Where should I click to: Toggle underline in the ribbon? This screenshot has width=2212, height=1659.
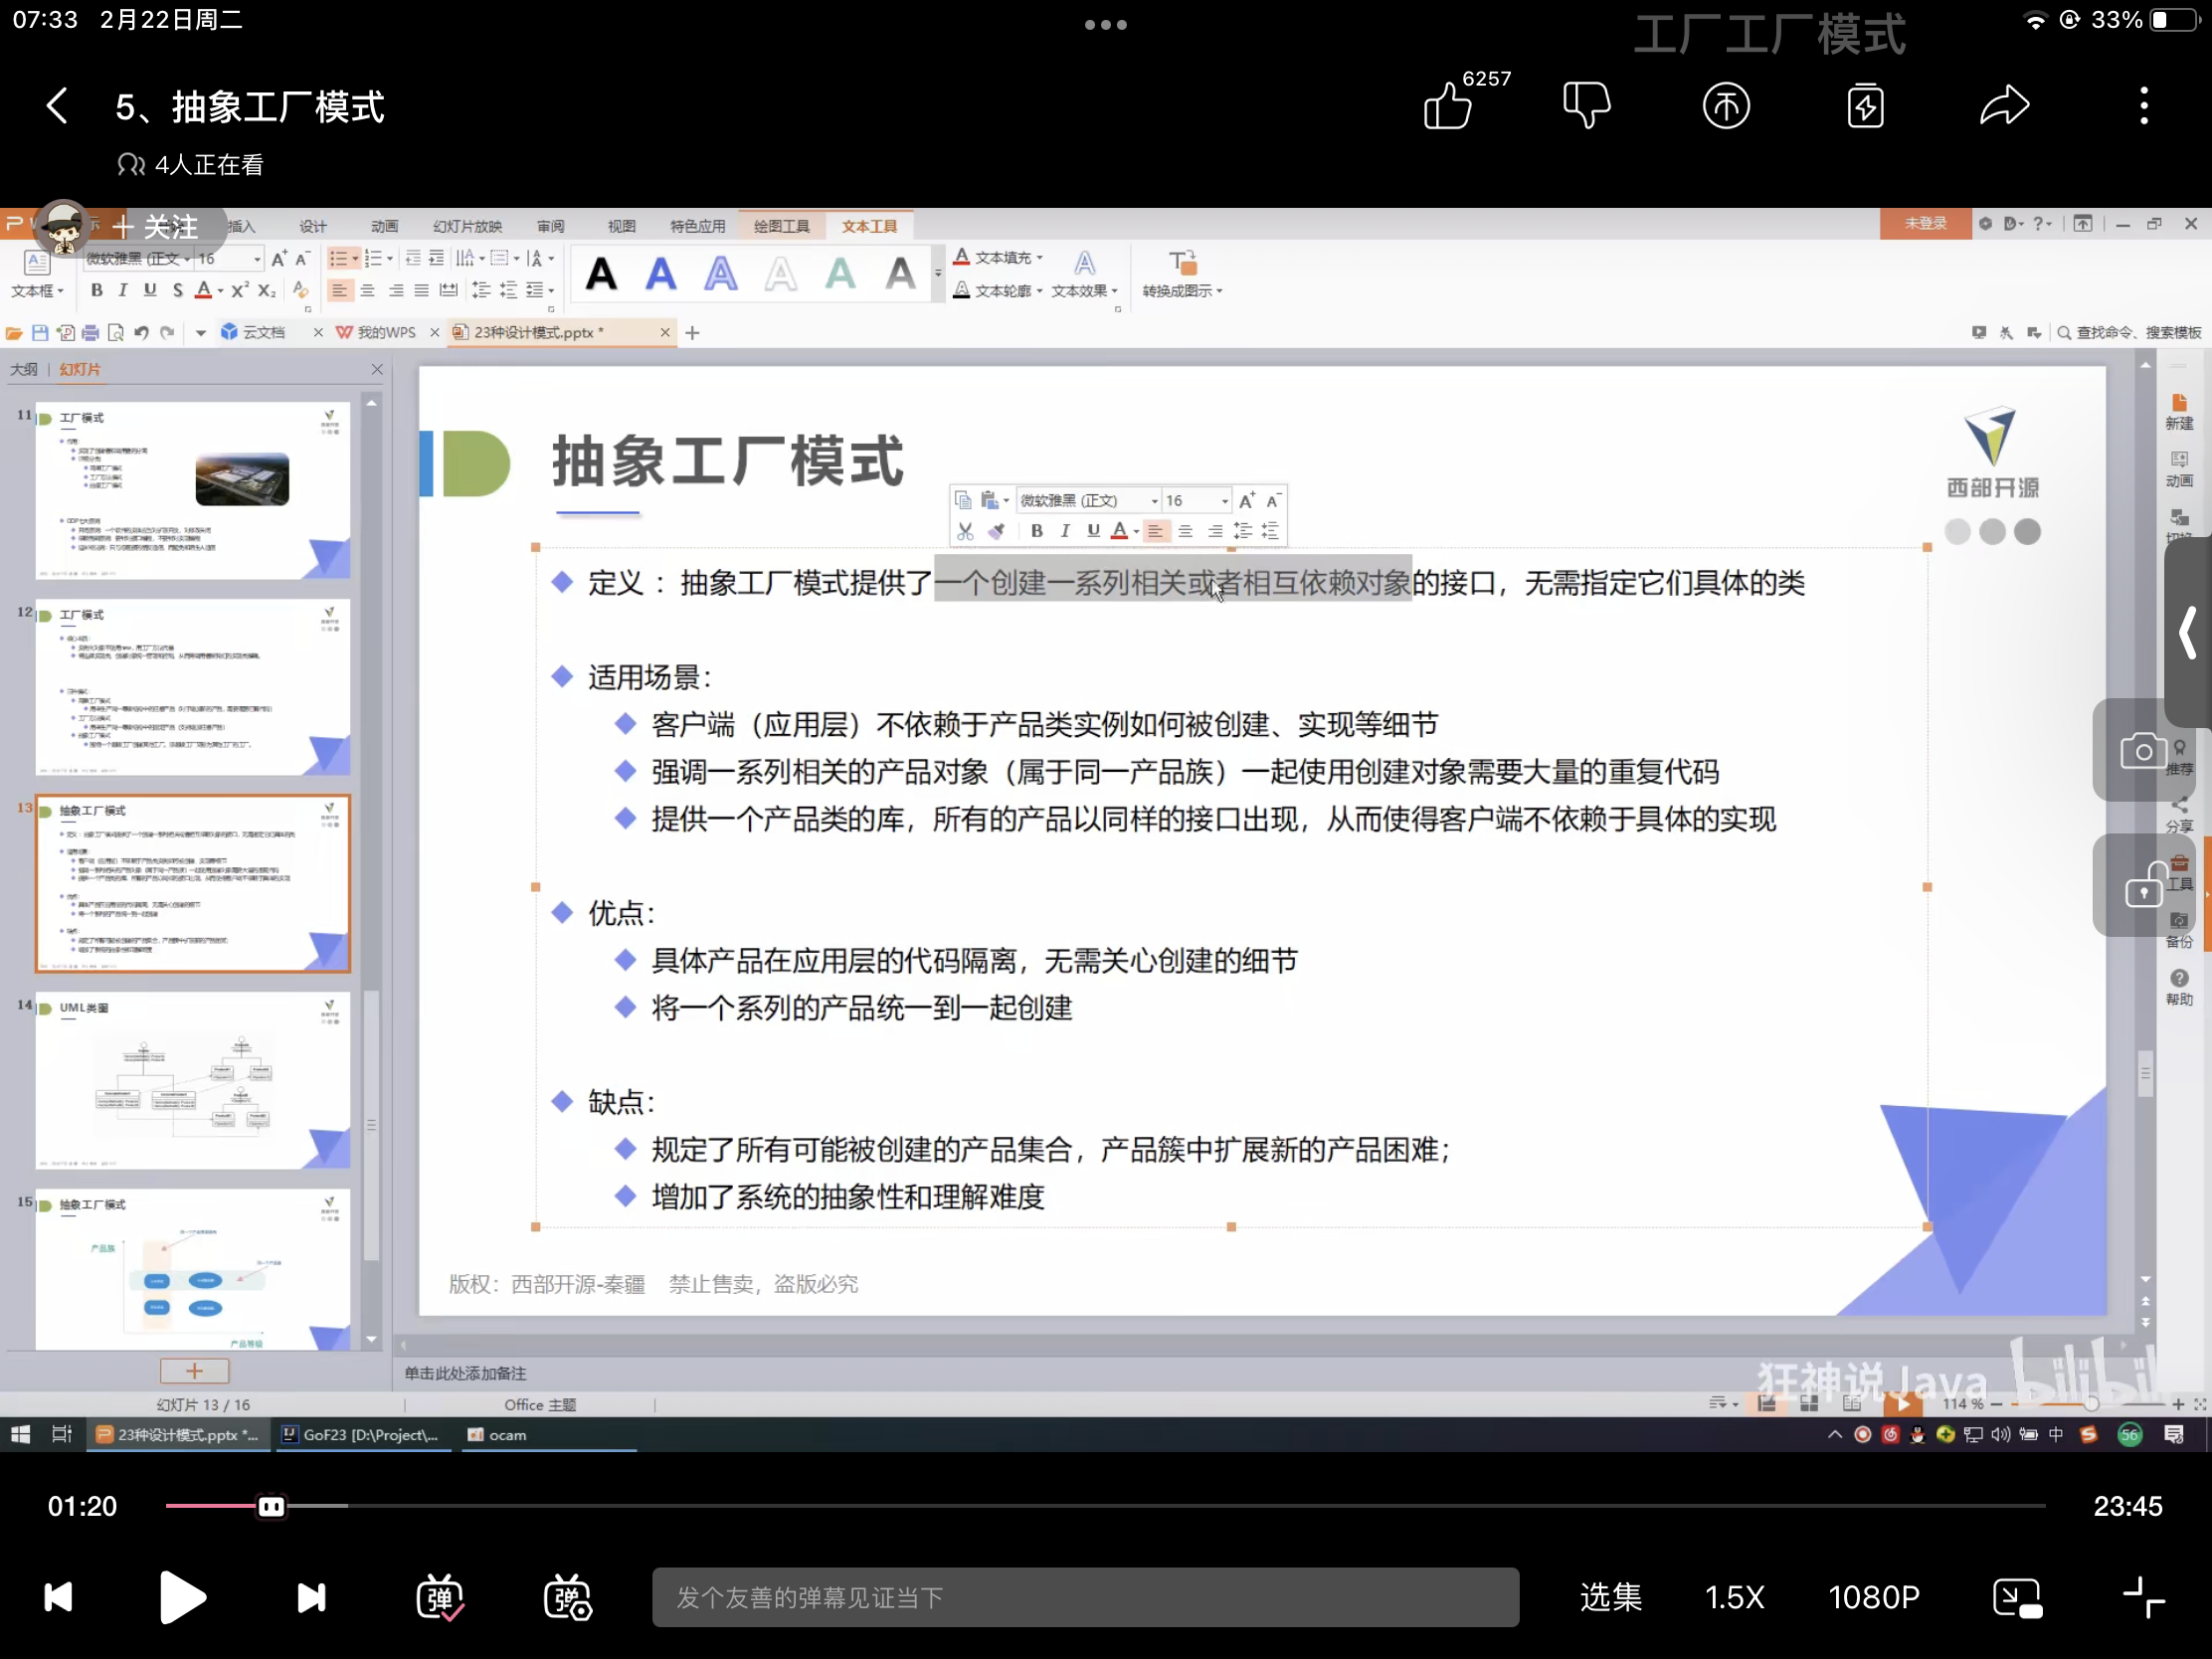click(x=150, y=290)
